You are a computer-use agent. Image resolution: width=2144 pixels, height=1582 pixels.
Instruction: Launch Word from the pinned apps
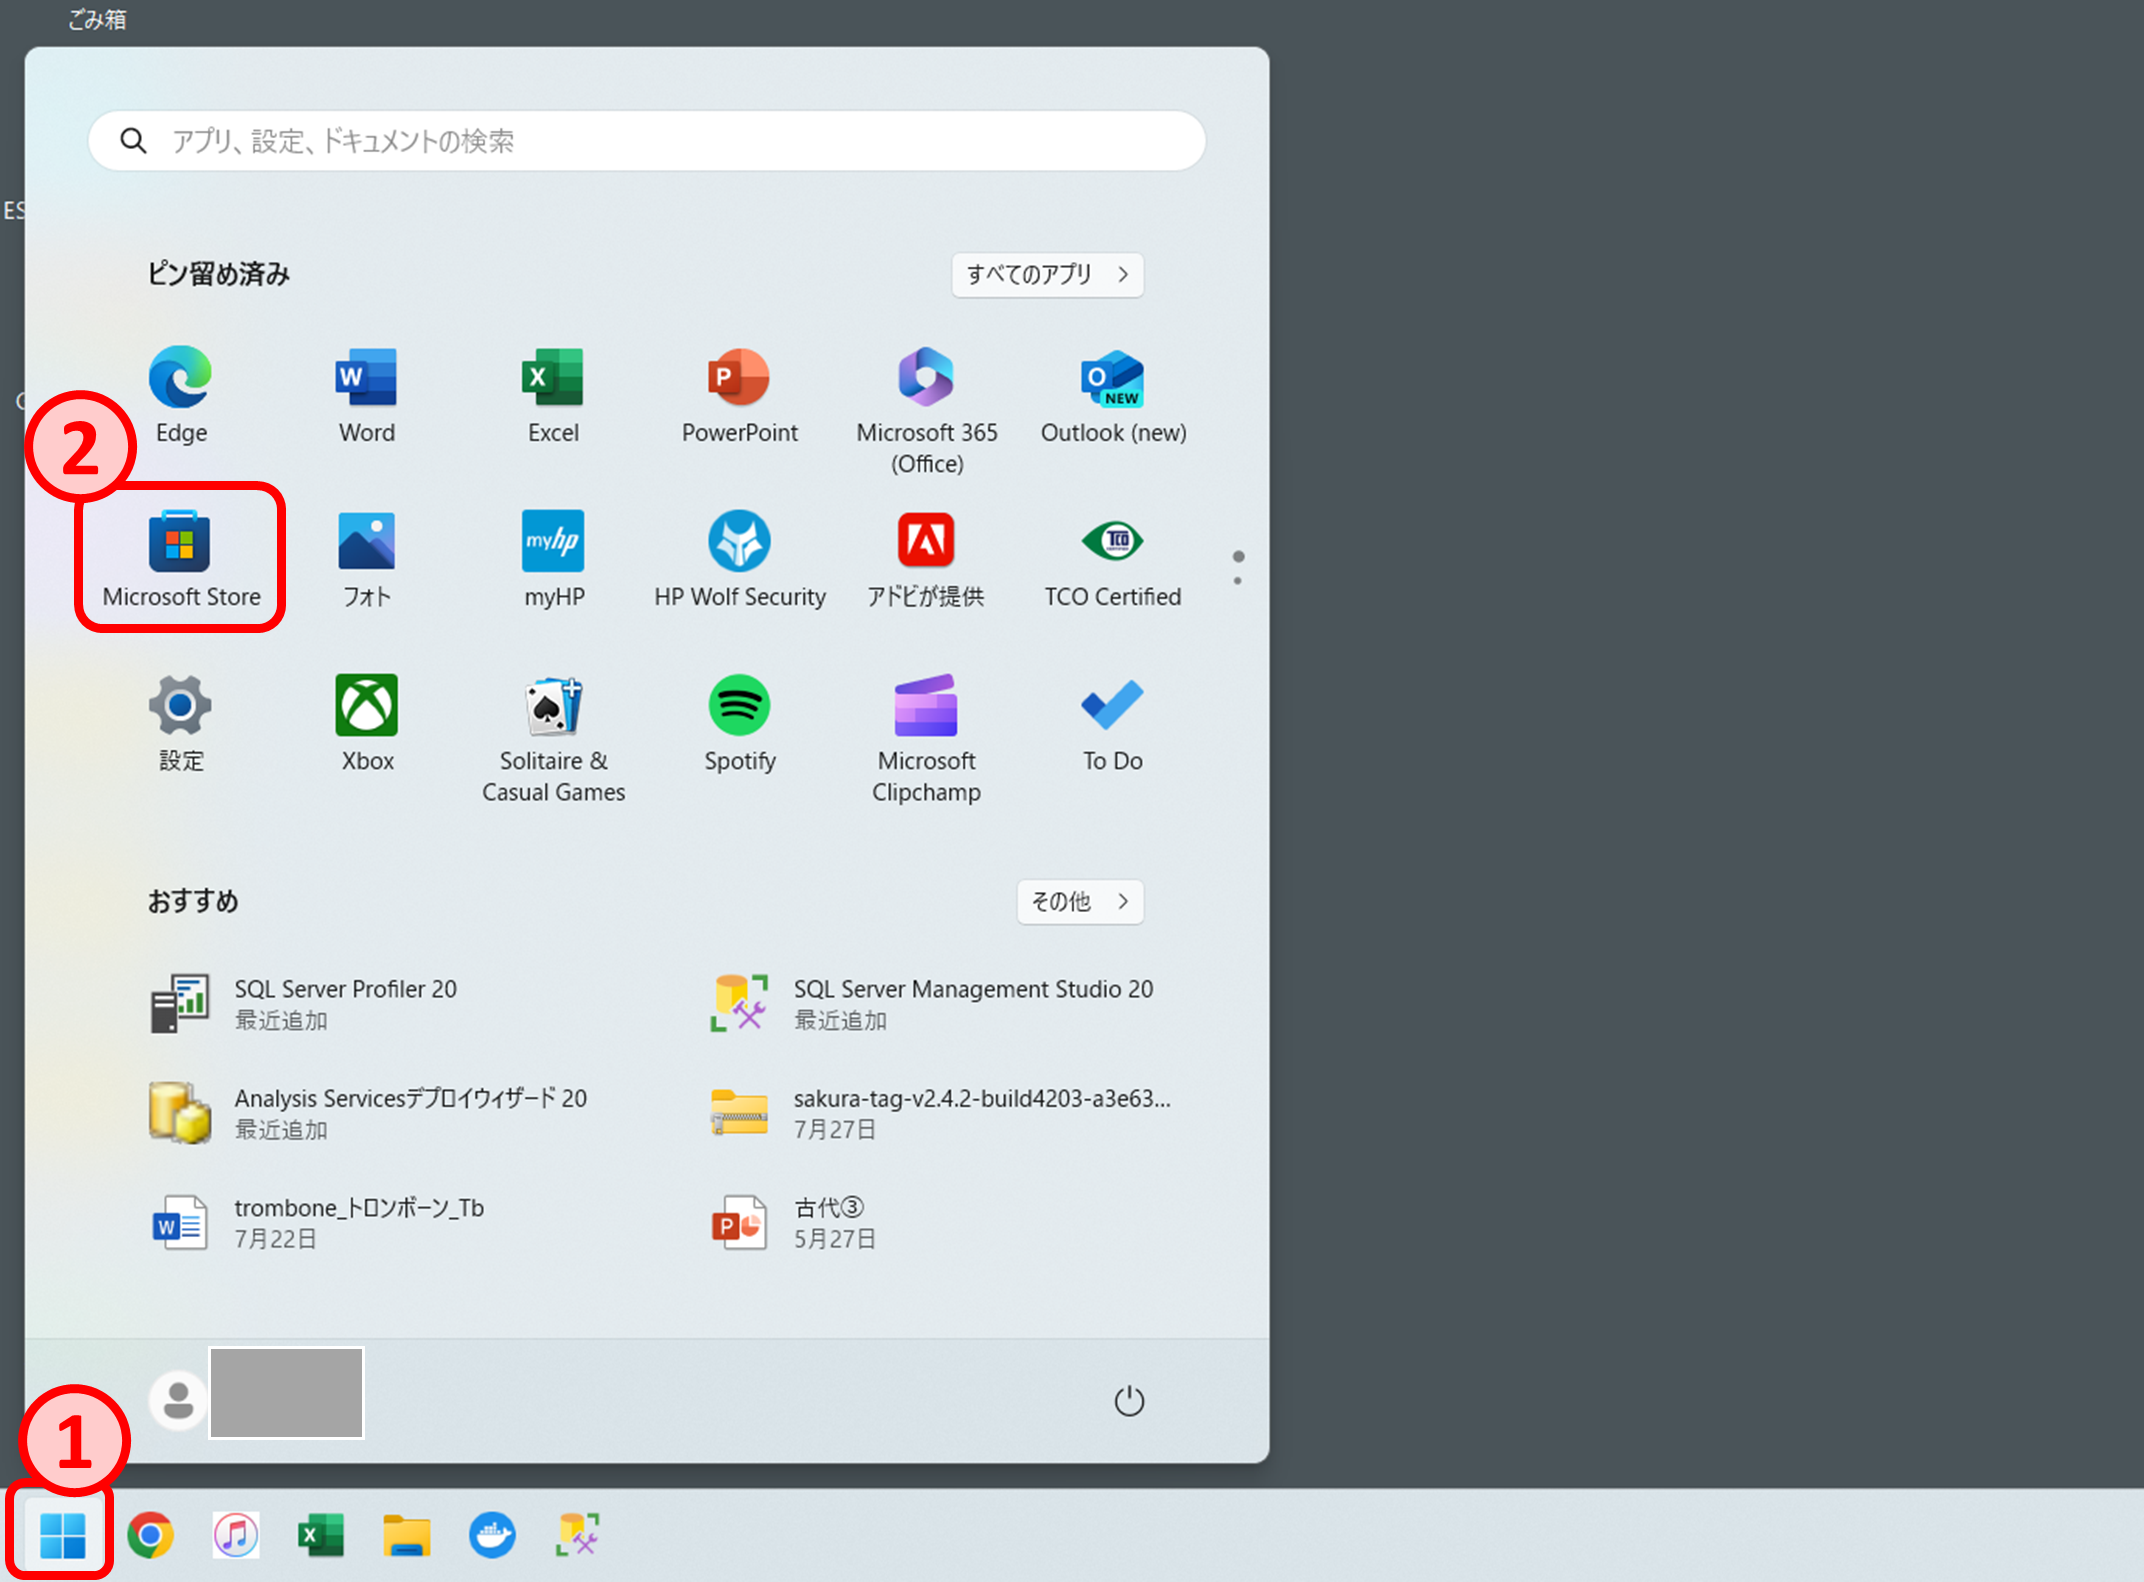(x=367, y=395)
